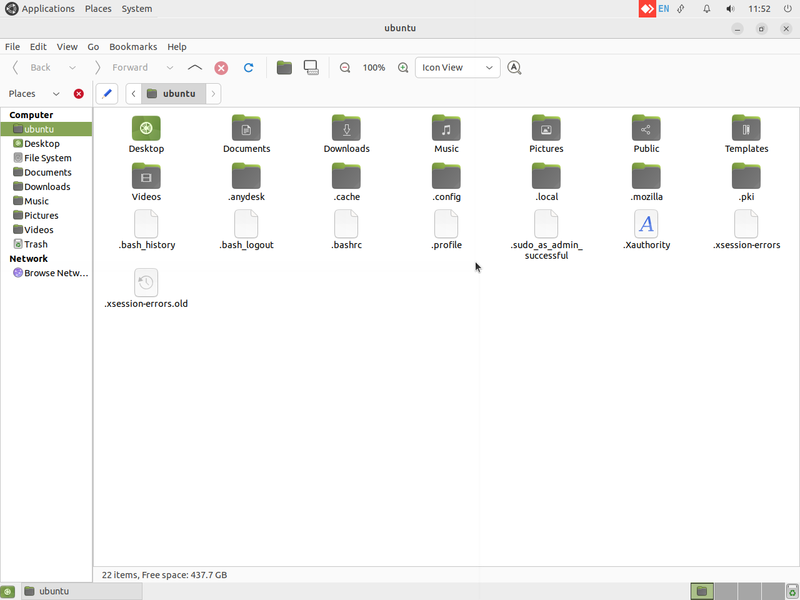The image size is (800, 600).
Task: Click the Up parent folder arrow
Action: pos(195,68)
